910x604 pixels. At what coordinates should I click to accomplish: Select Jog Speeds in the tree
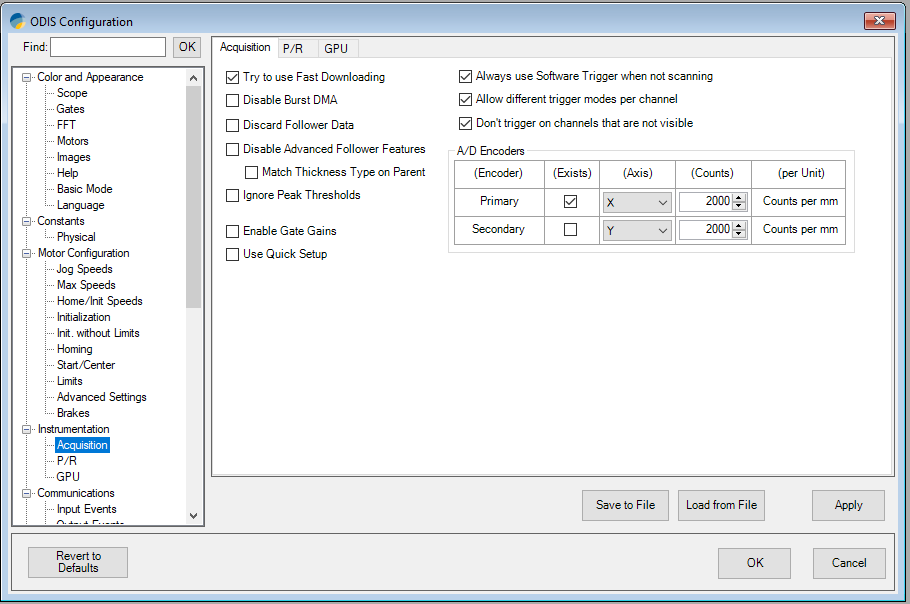[x=84, y=269]
